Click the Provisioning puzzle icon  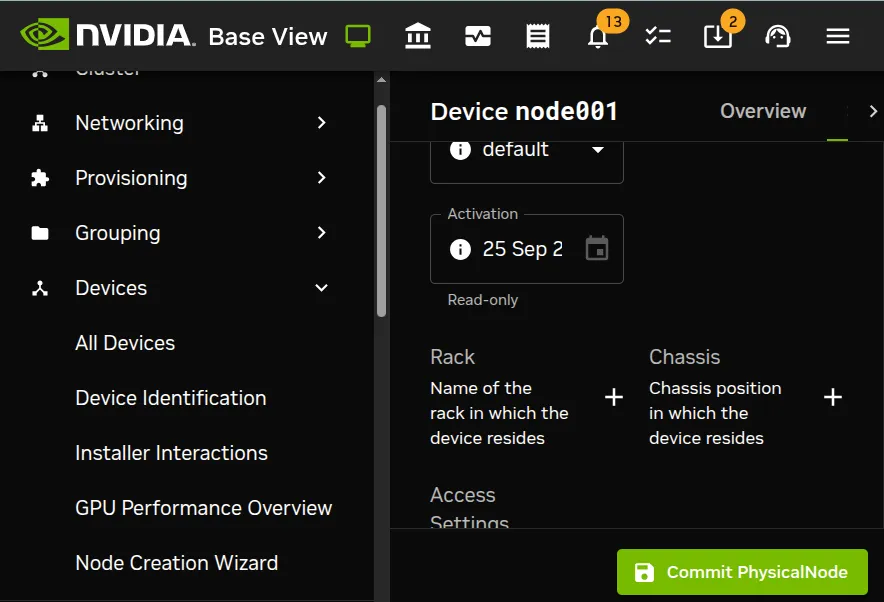pos(40,178)
